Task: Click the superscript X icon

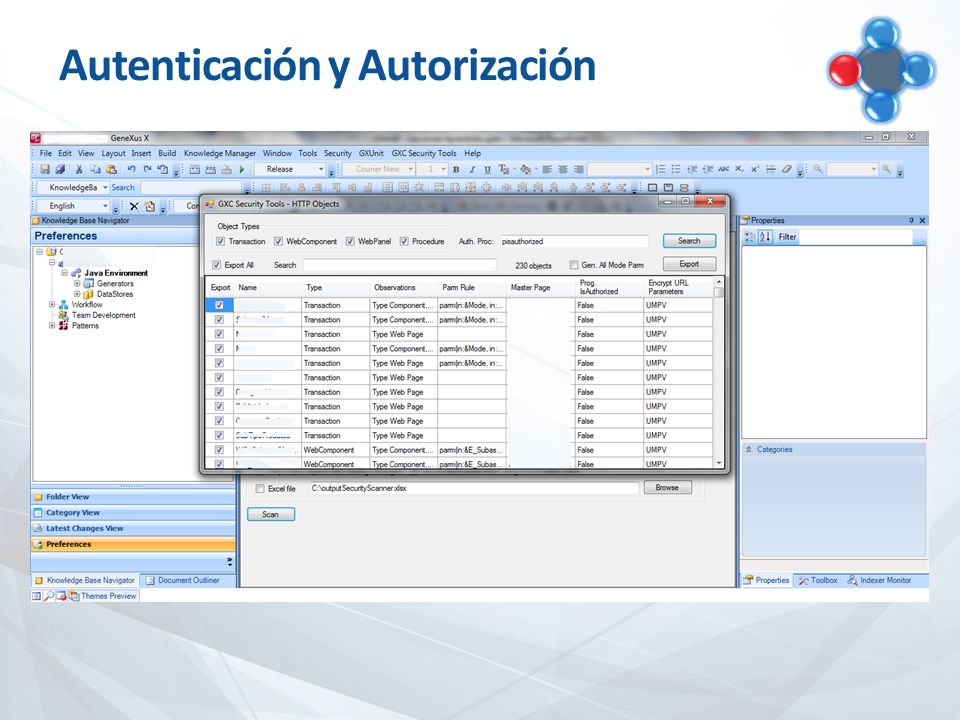Action: pyautogui.click(x=755, y=169)
